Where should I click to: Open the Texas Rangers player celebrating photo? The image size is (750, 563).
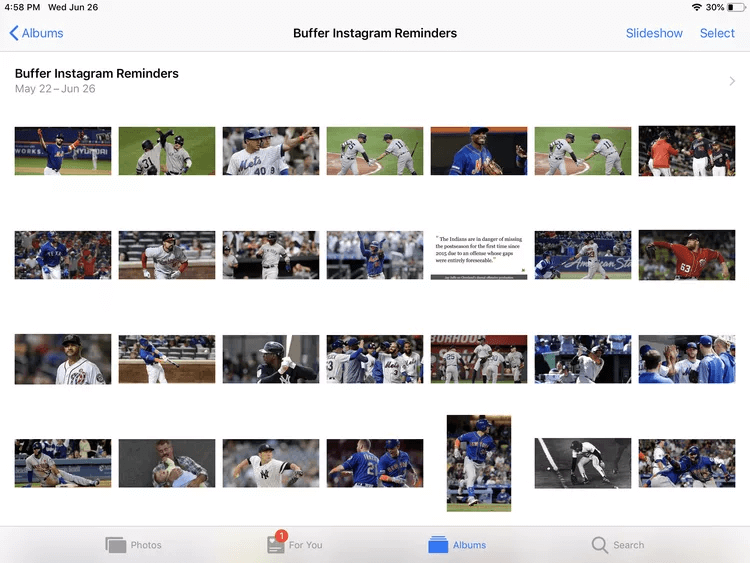point(63,255)
